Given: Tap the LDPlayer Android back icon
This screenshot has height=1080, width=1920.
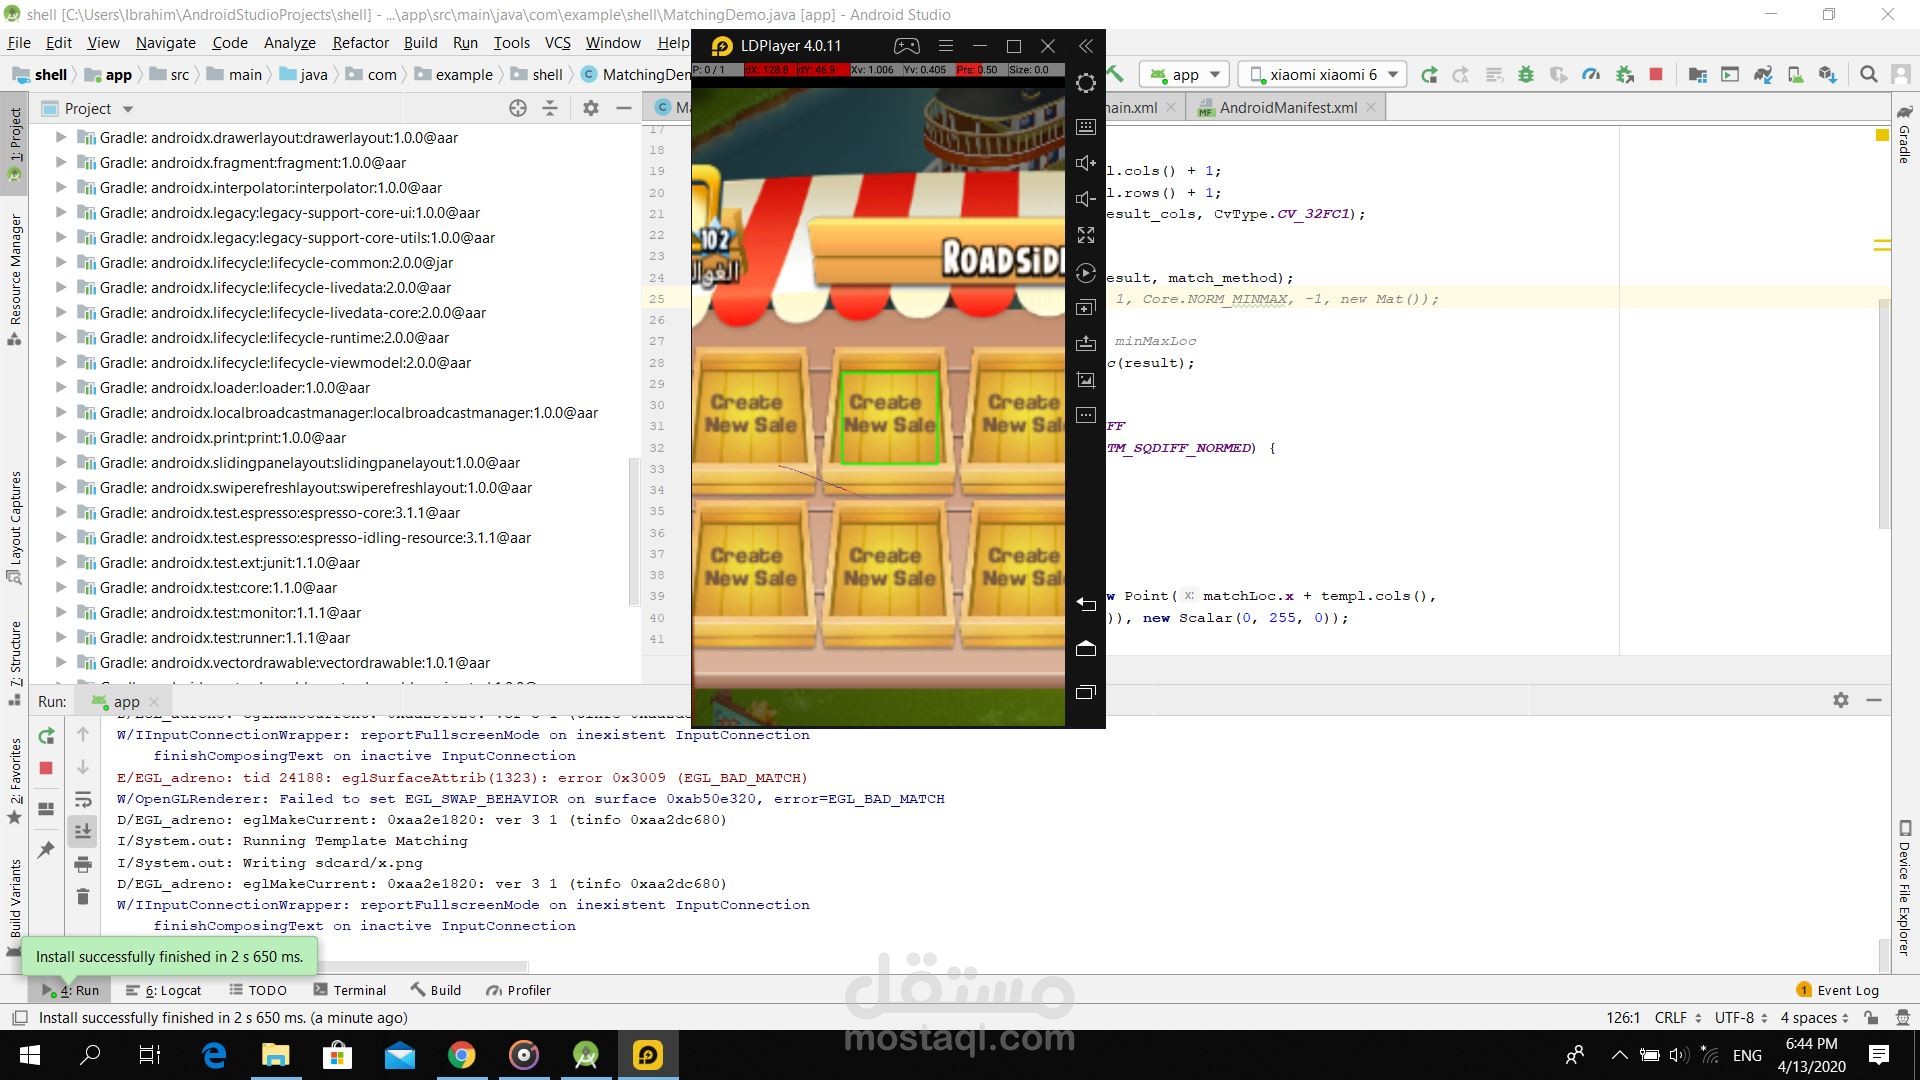Looking at the screenshot, I should click(1085, 603).
